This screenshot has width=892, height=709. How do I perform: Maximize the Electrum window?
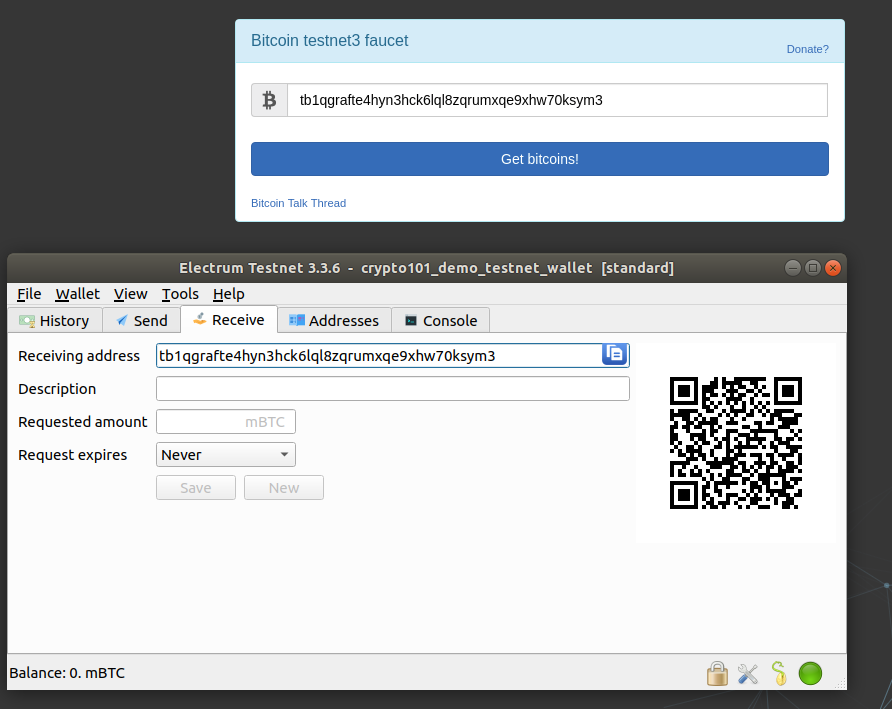pos(813,267)
